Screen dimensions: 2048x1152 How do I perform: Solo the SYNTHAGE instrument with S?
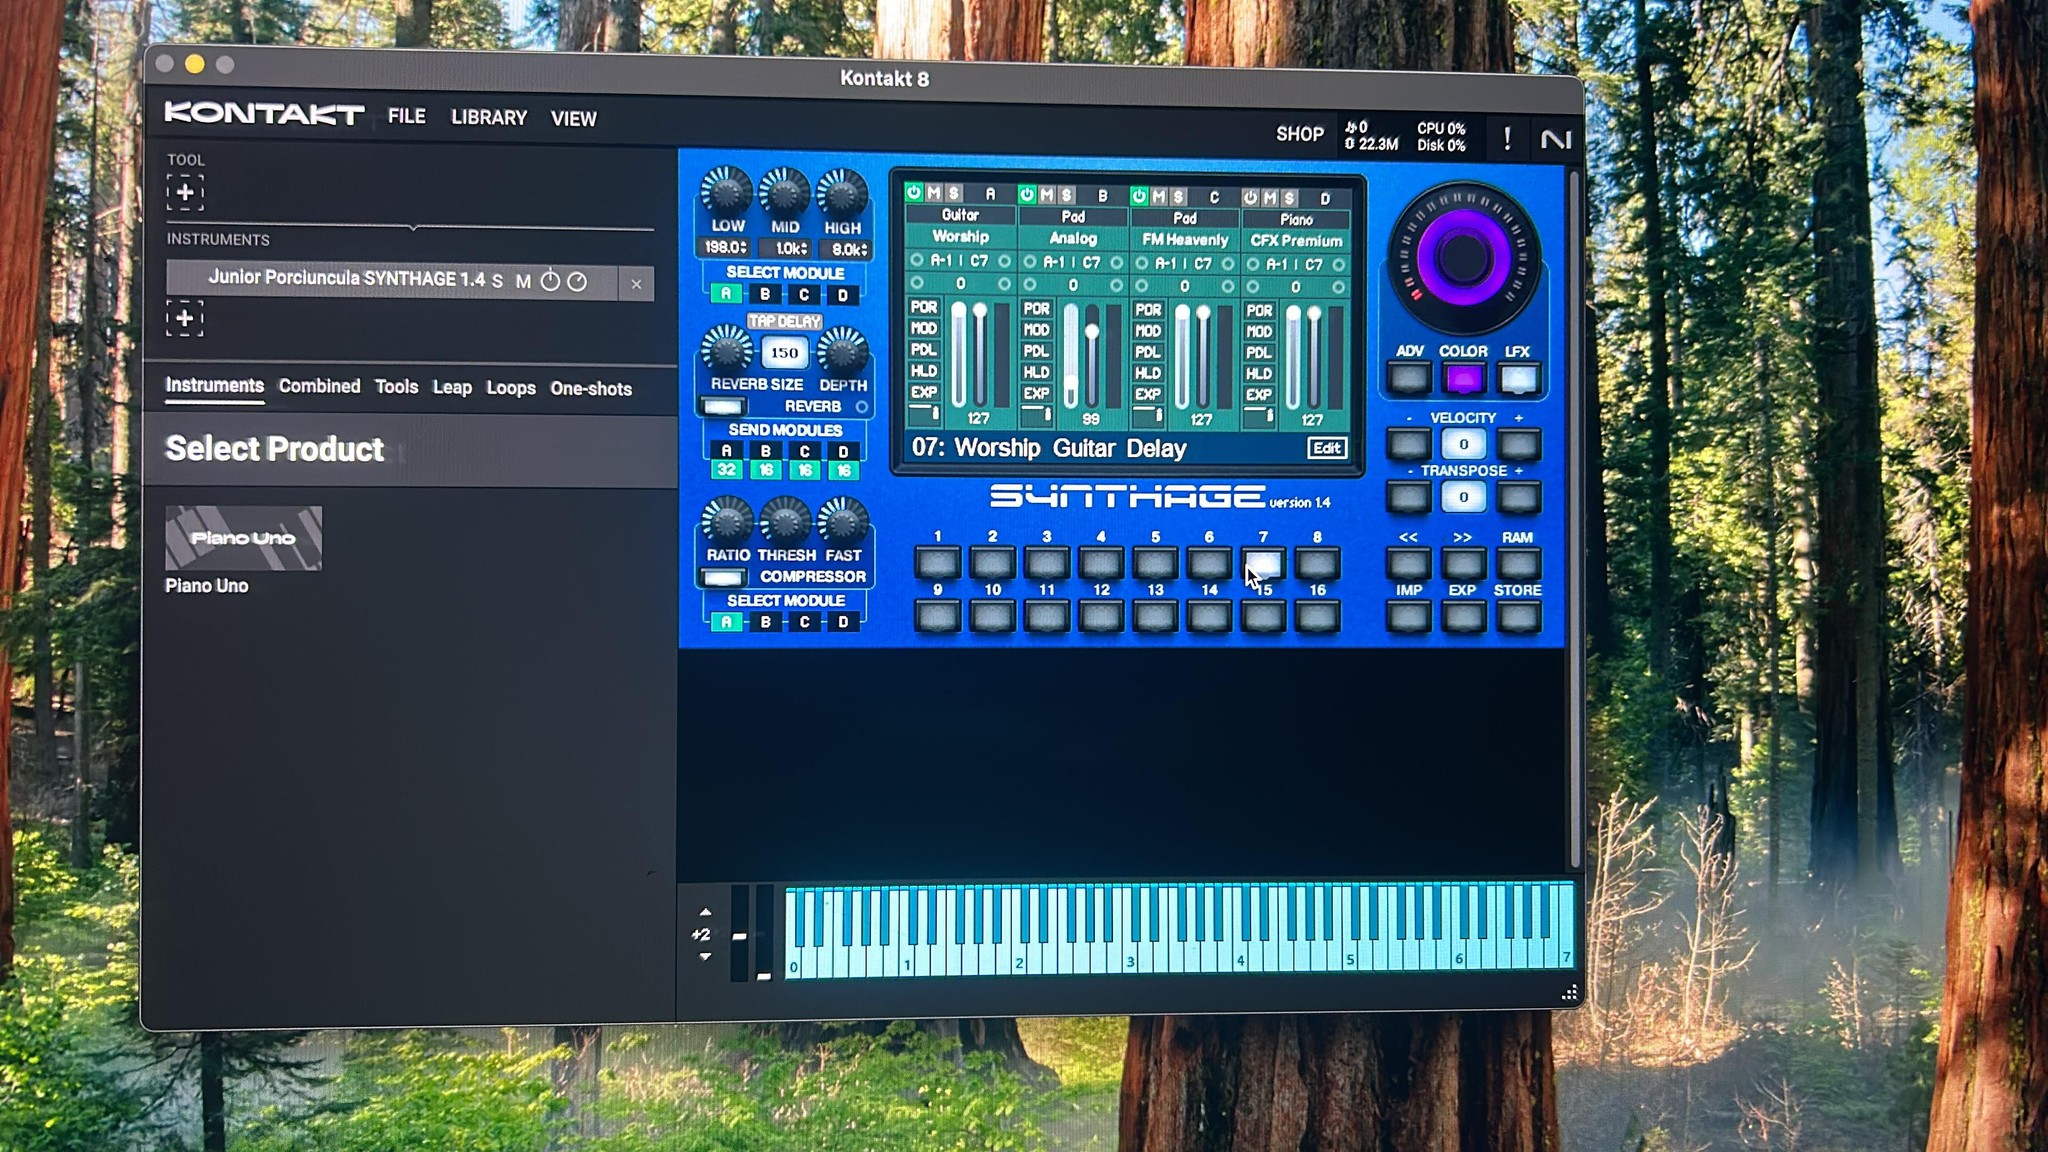[x=497, y=281]
